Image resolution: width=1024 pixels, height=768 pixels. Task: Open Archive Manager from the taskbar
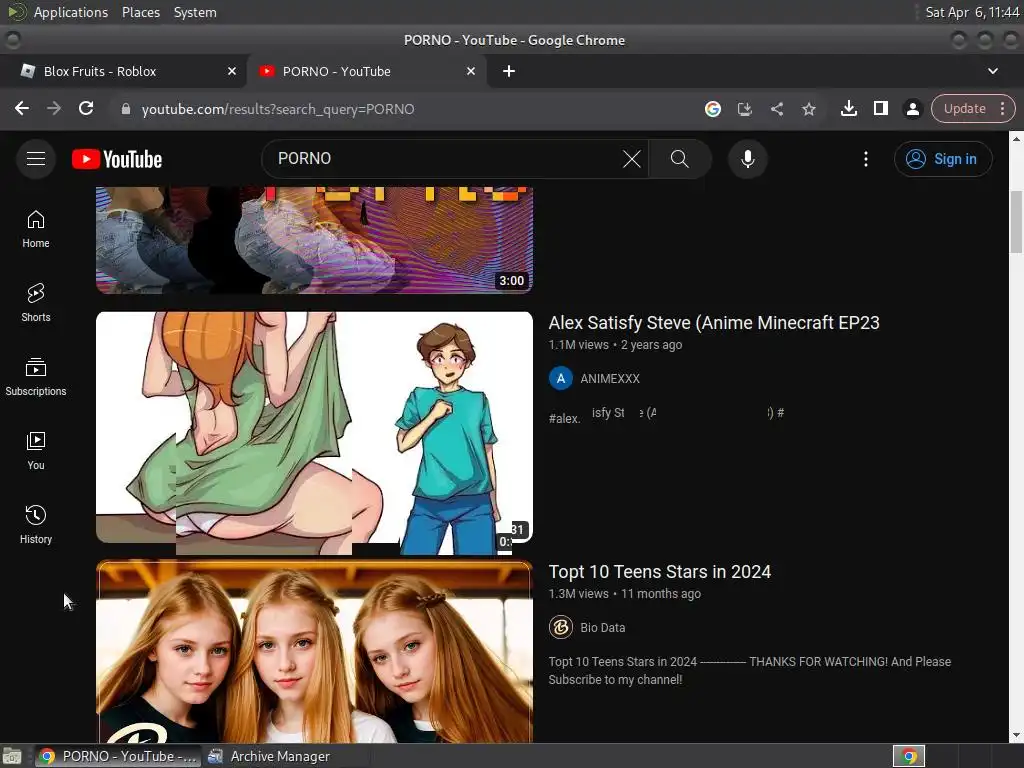(268, 756)
